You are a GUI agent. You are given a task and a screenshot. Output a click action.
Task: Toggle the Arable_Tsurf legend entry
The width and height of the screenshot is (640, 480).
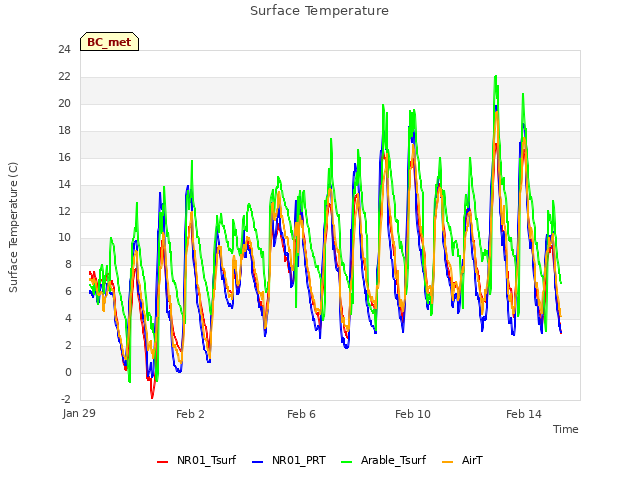384,460
